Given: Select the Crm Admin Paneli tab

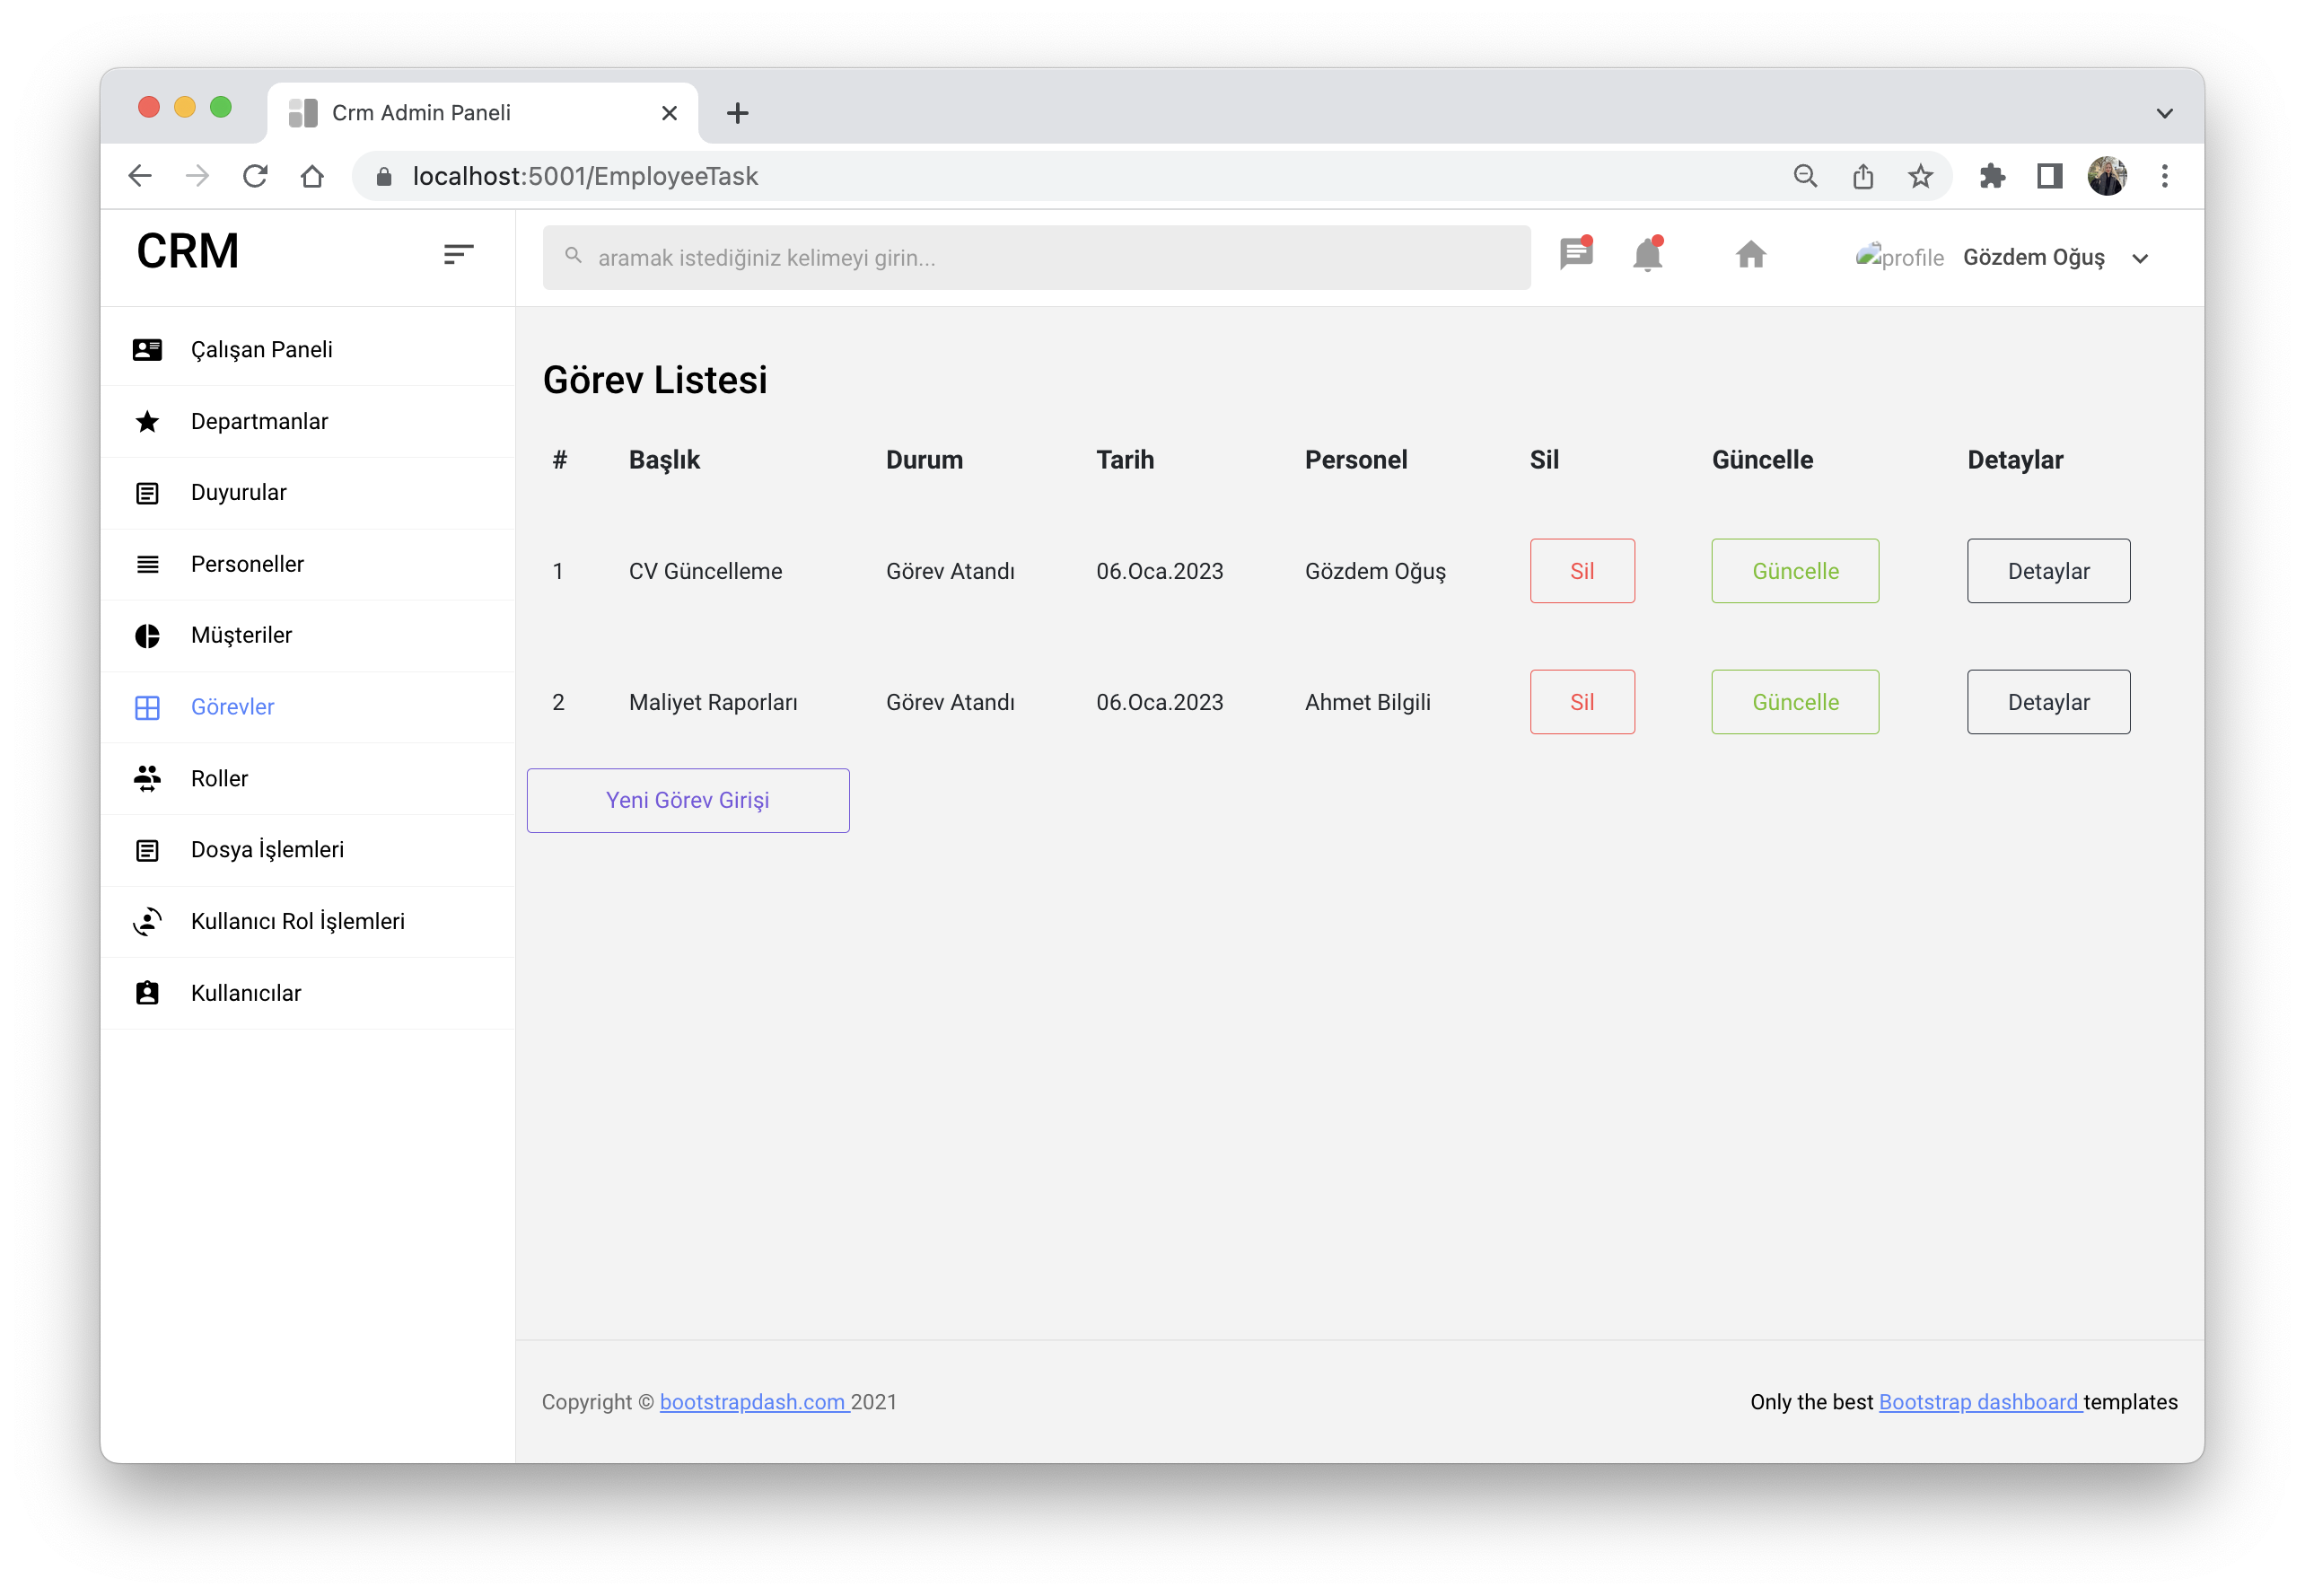Looking at the screenshot, I should point(483,113).
